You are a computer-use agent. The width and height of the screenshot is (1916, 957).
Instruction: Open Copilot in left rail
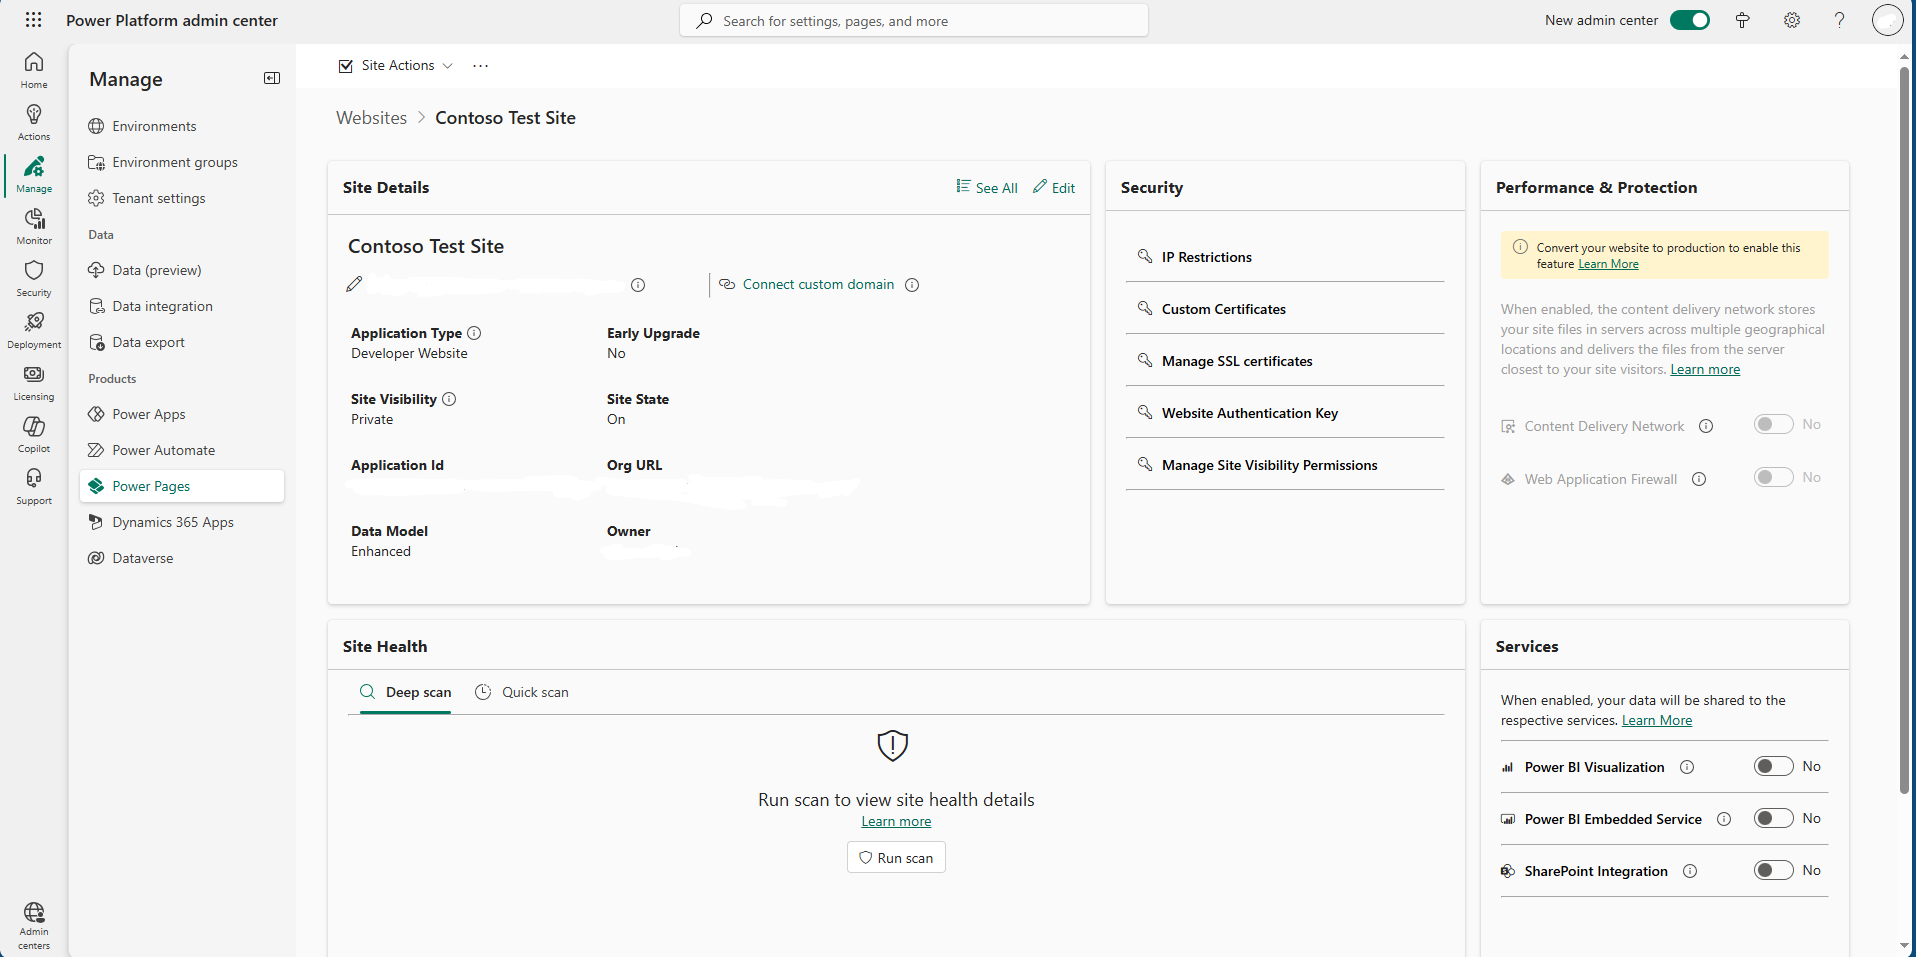tap(34, 434)
